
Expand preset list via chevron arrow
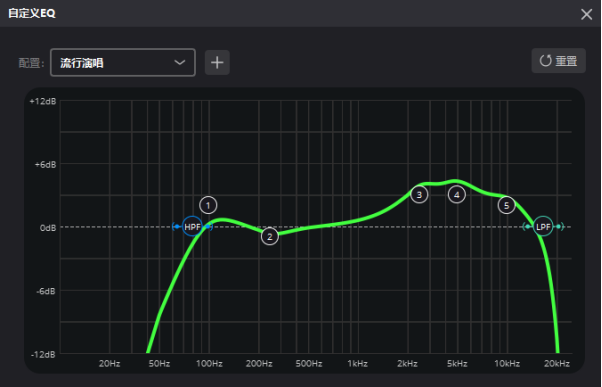coord(180,62)
